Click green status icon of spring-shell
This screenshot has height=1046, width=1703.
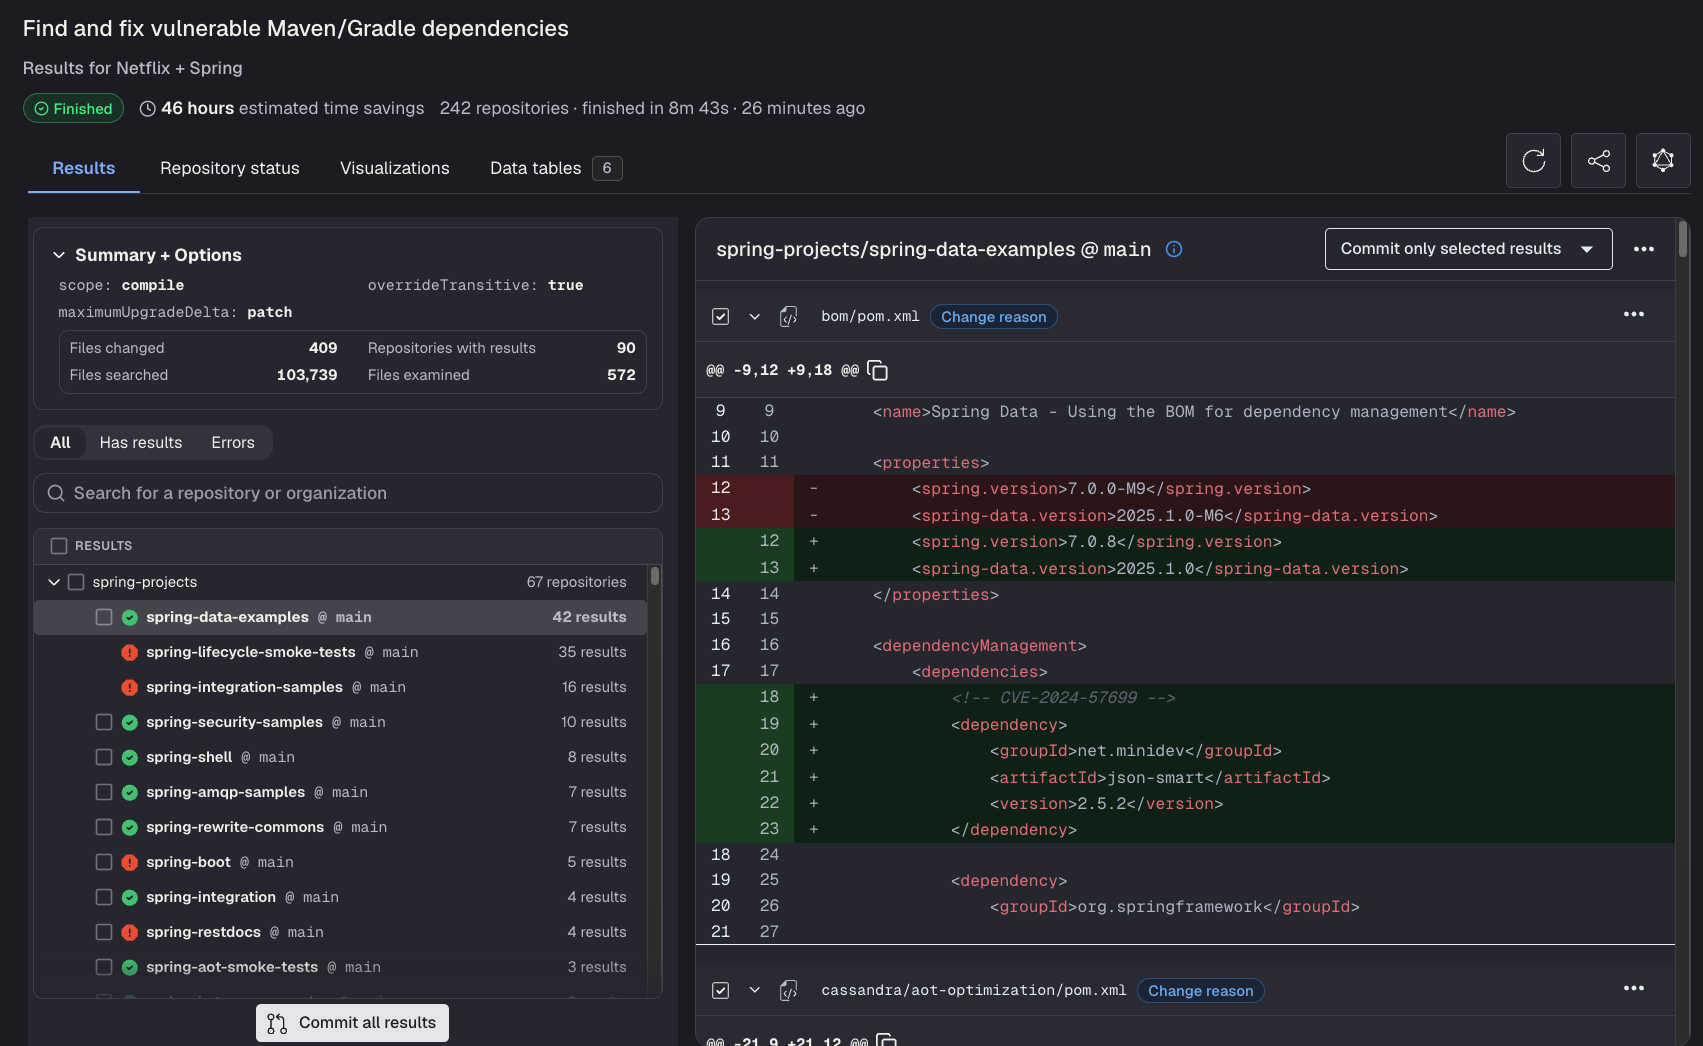[130, 757]
